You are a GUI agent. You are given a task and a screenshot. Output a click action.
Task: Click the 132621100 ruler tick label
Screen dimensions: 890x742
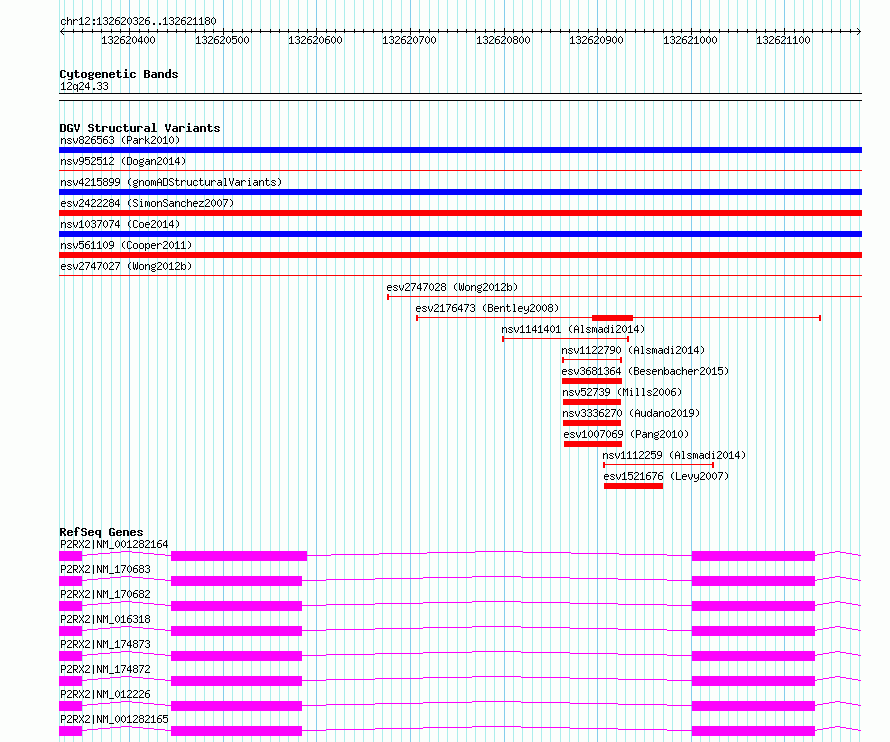783,40
